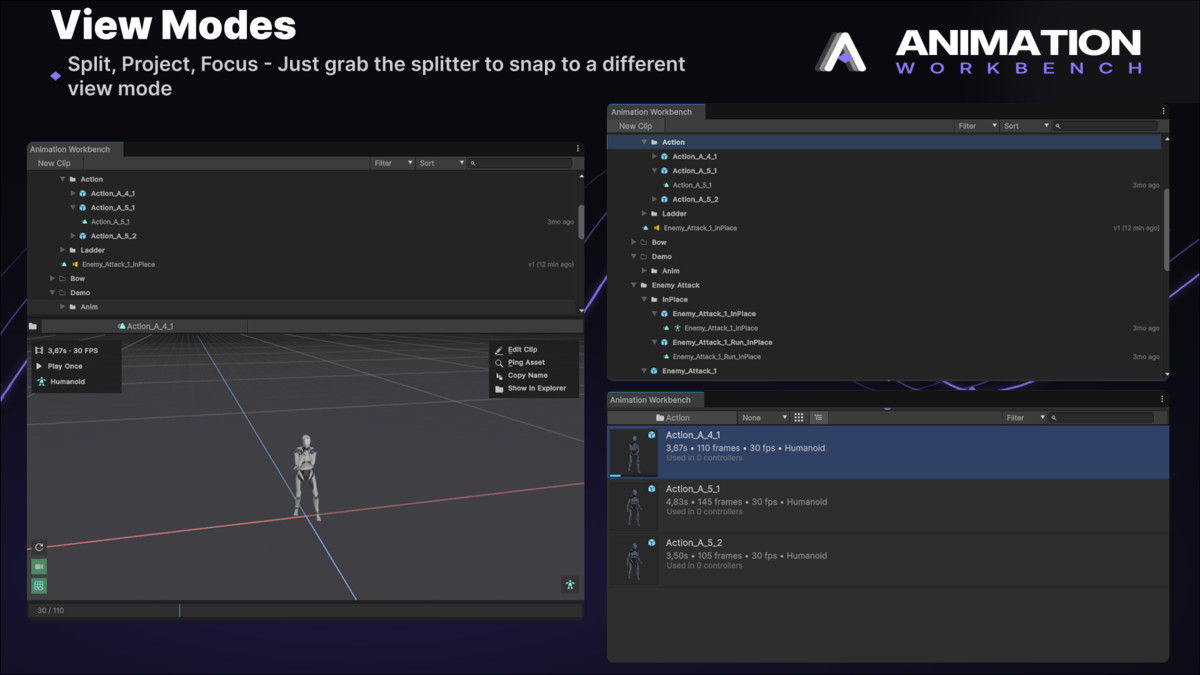Click the Humanoid rig icon in preview info

[x=41, y=382]
